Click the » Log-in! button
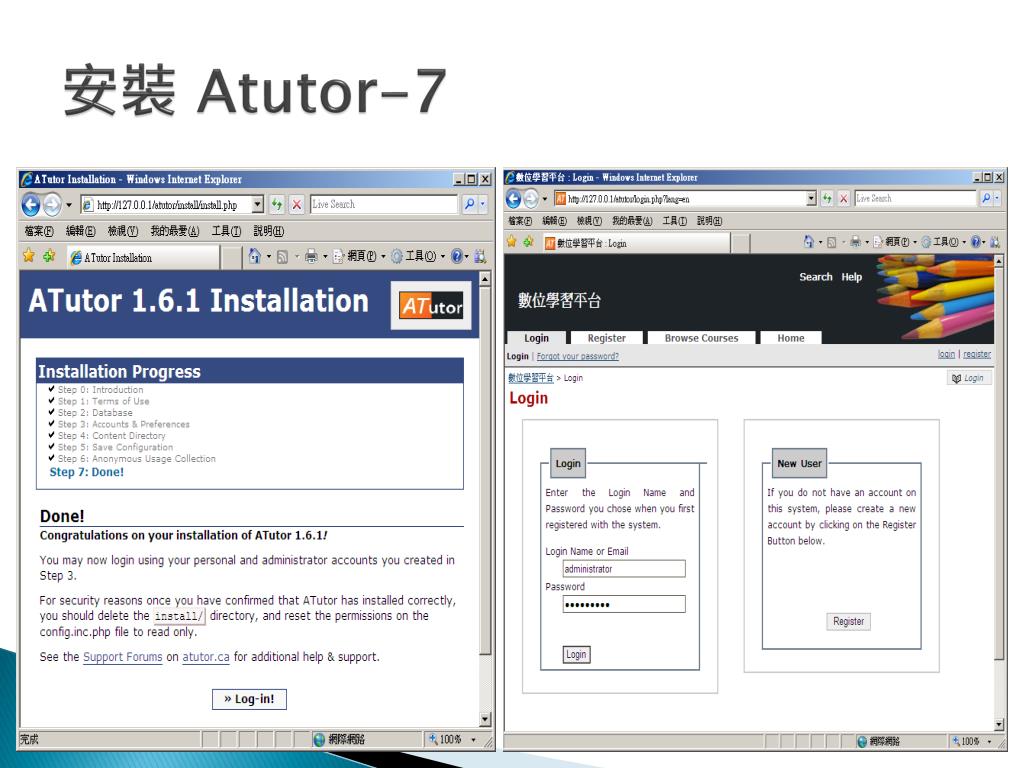 (x=249, y=699)
